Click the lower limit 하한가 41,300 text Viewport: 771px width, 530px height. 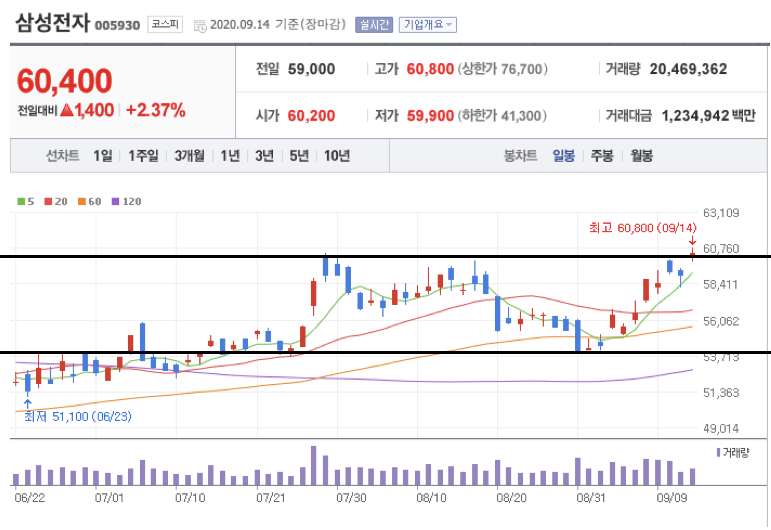tap(502, 116)
